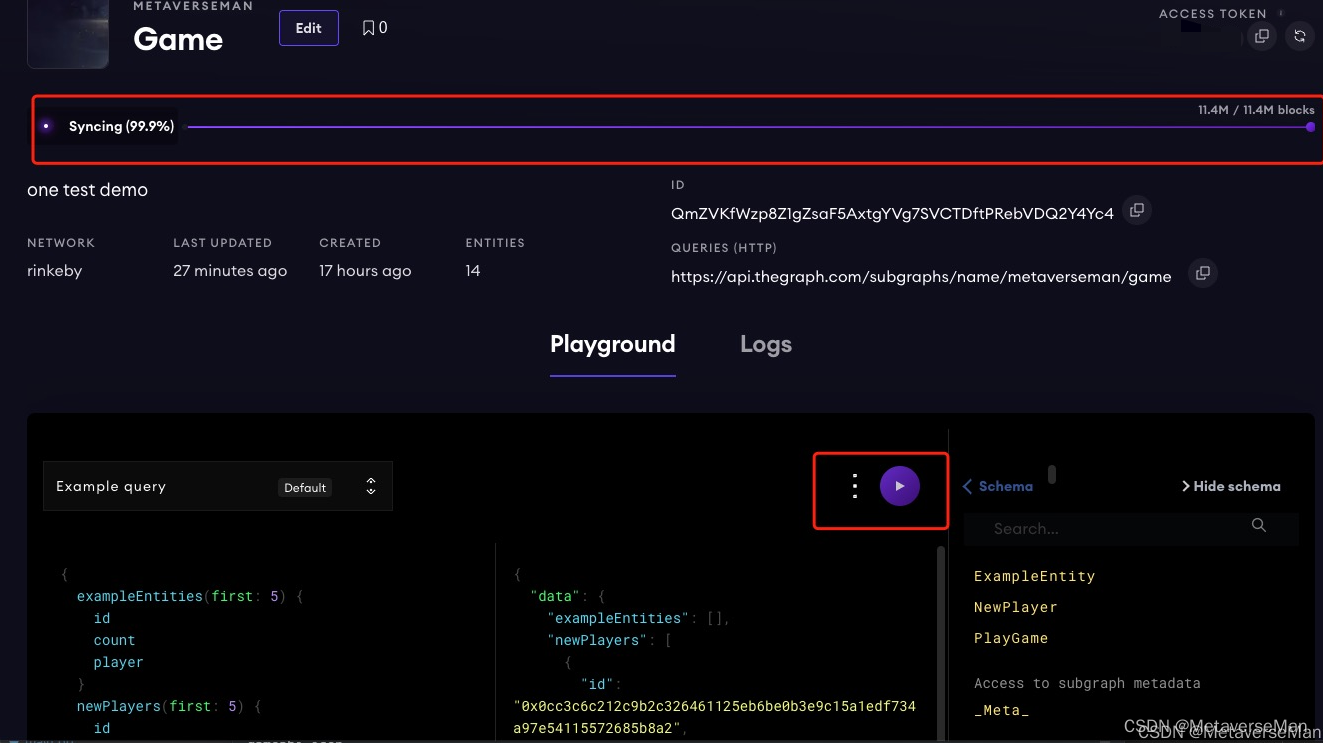The width and height of the screenshot is (1323, 743).
Task: Refresh the access token
Action: point(1299,36)
